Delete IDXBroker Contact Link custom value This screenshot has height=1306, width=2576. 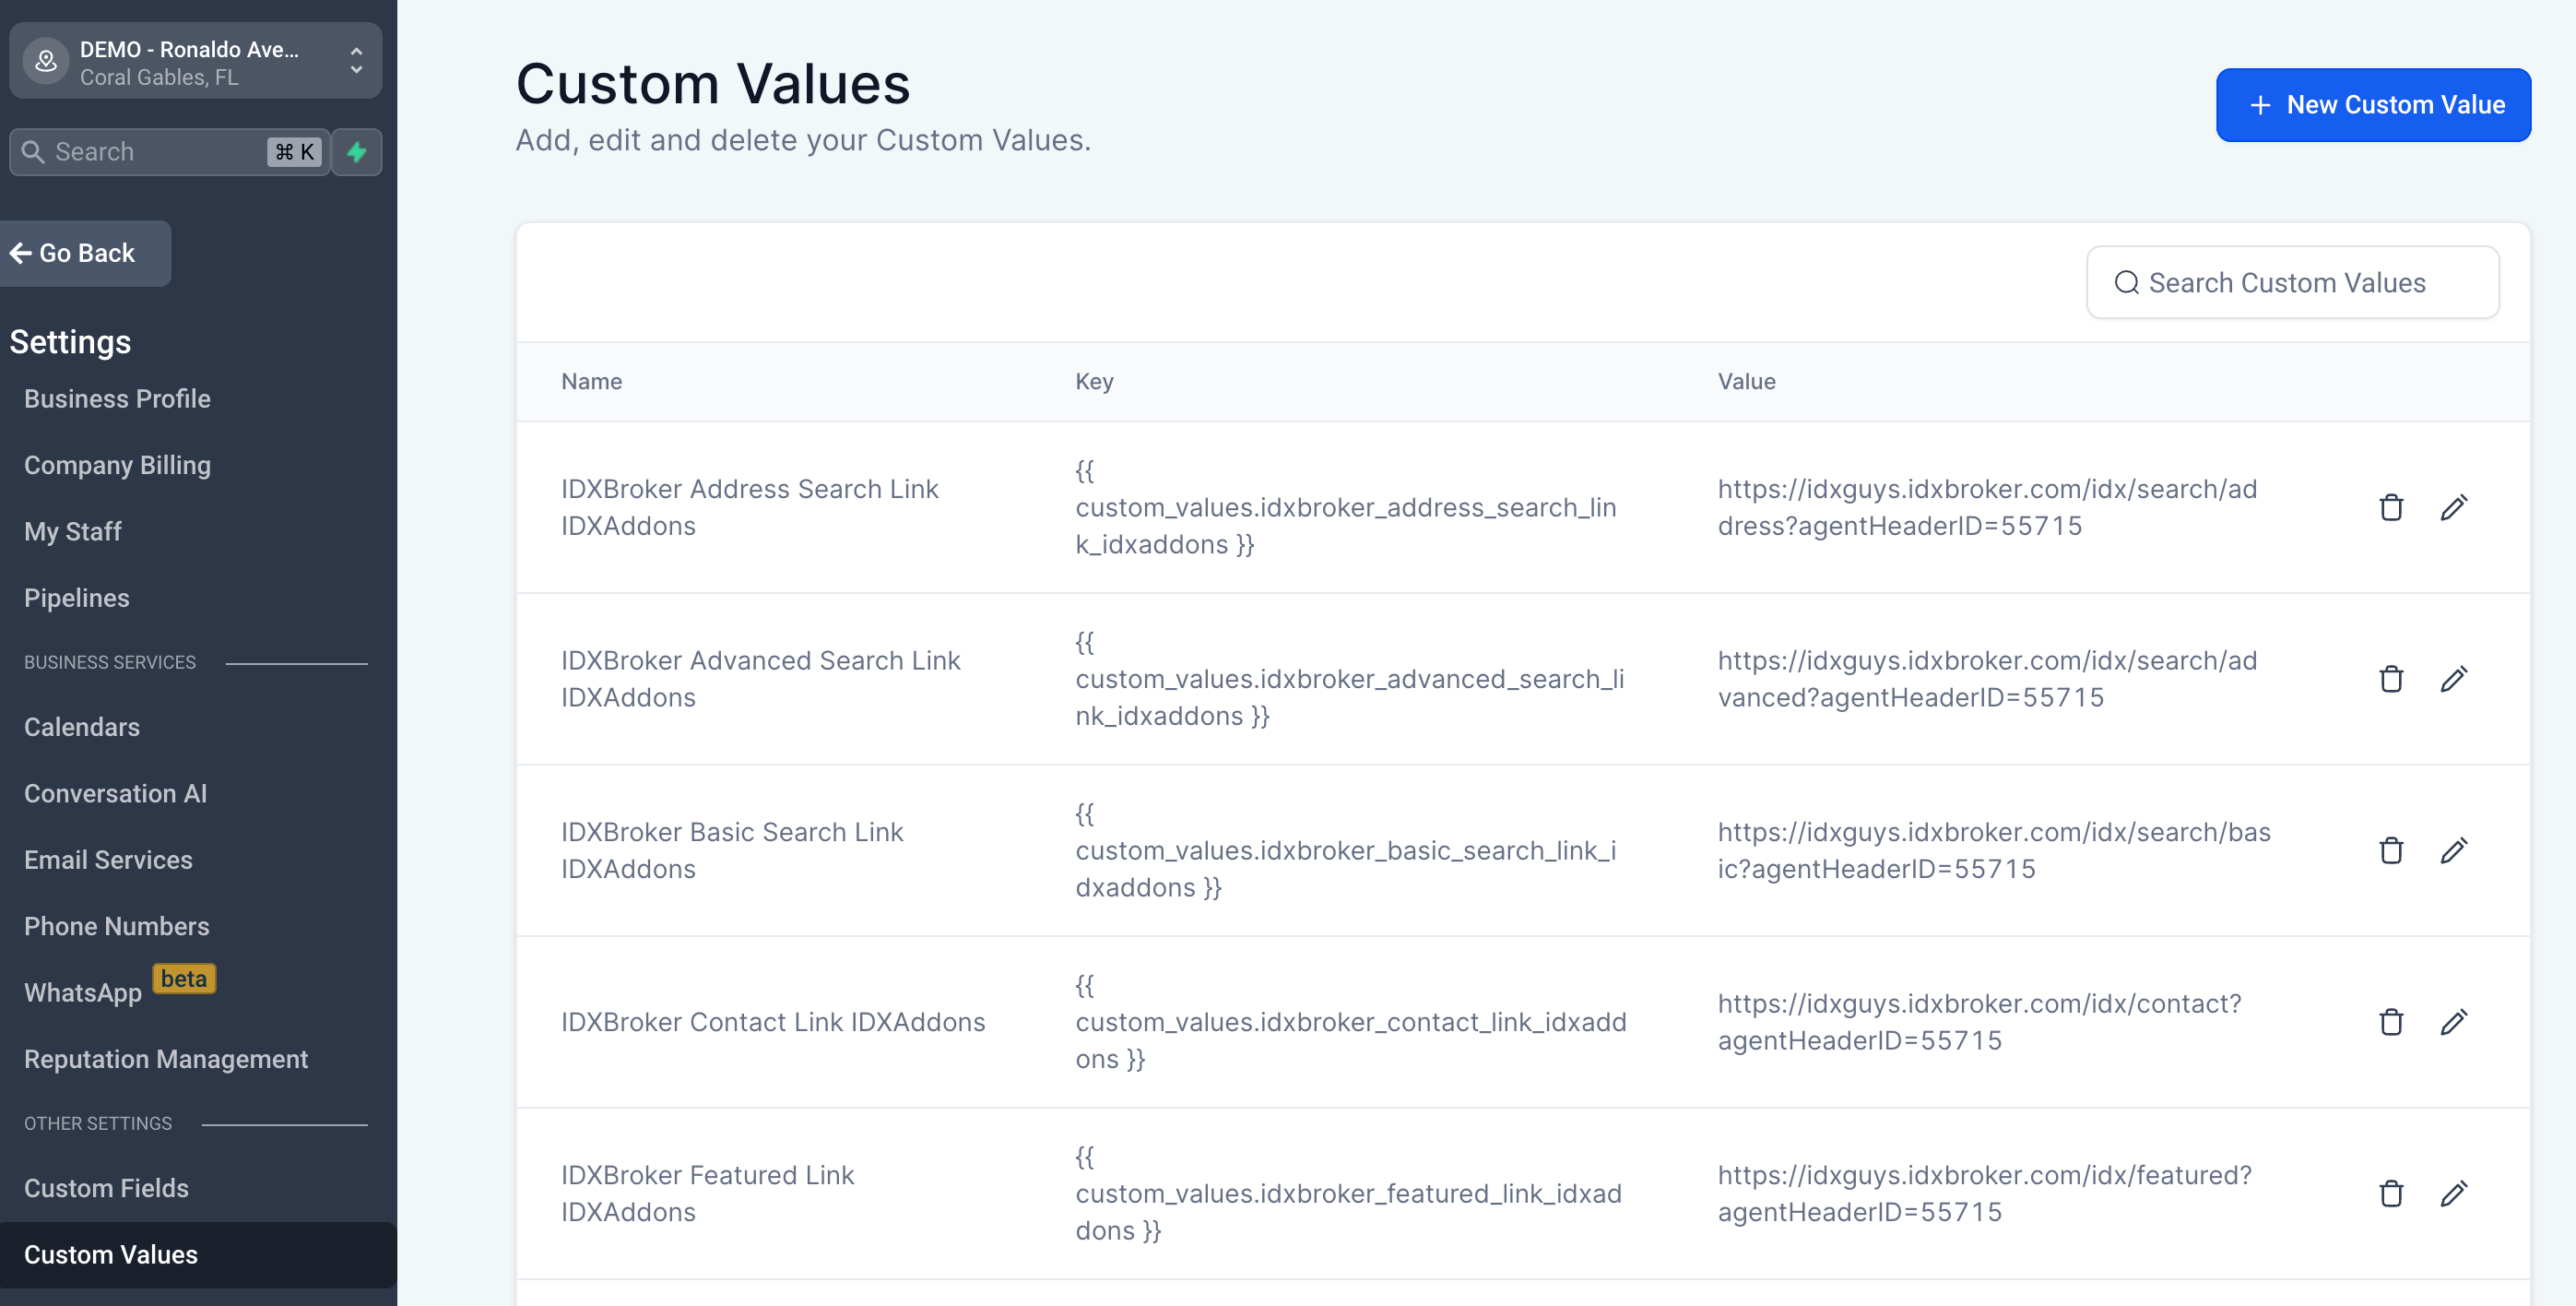(x=2390, y=1022)
